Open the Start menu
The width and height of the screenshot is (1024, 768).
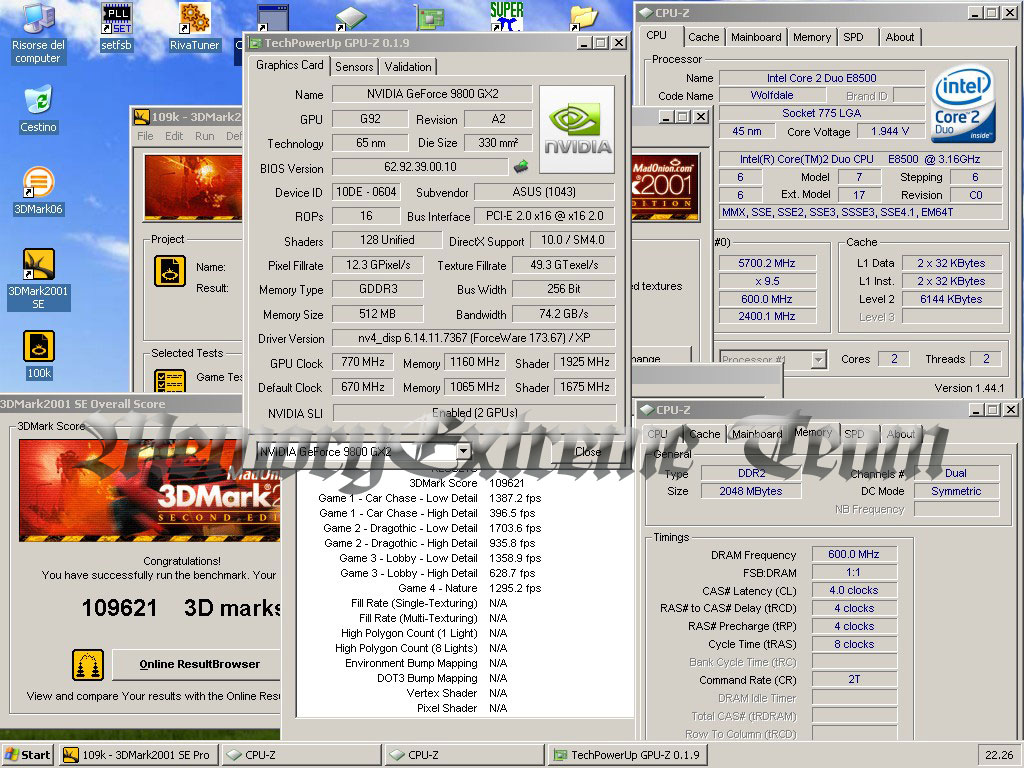(28, 755)
